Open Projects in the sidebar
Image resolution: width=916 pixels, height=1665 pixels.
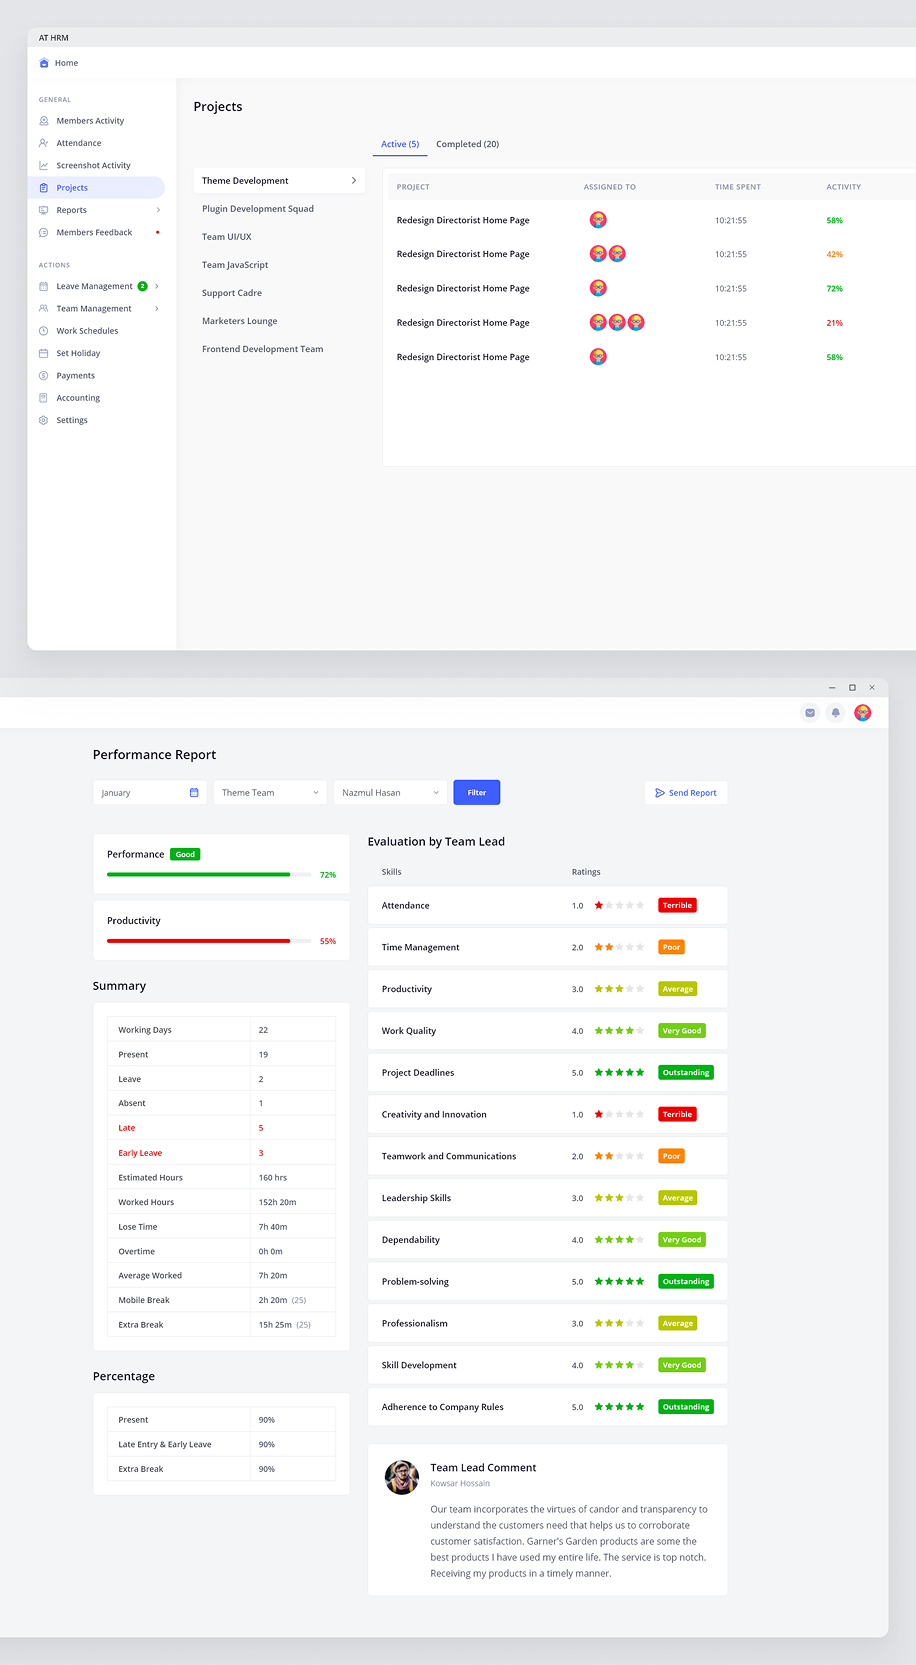(72, 188)
